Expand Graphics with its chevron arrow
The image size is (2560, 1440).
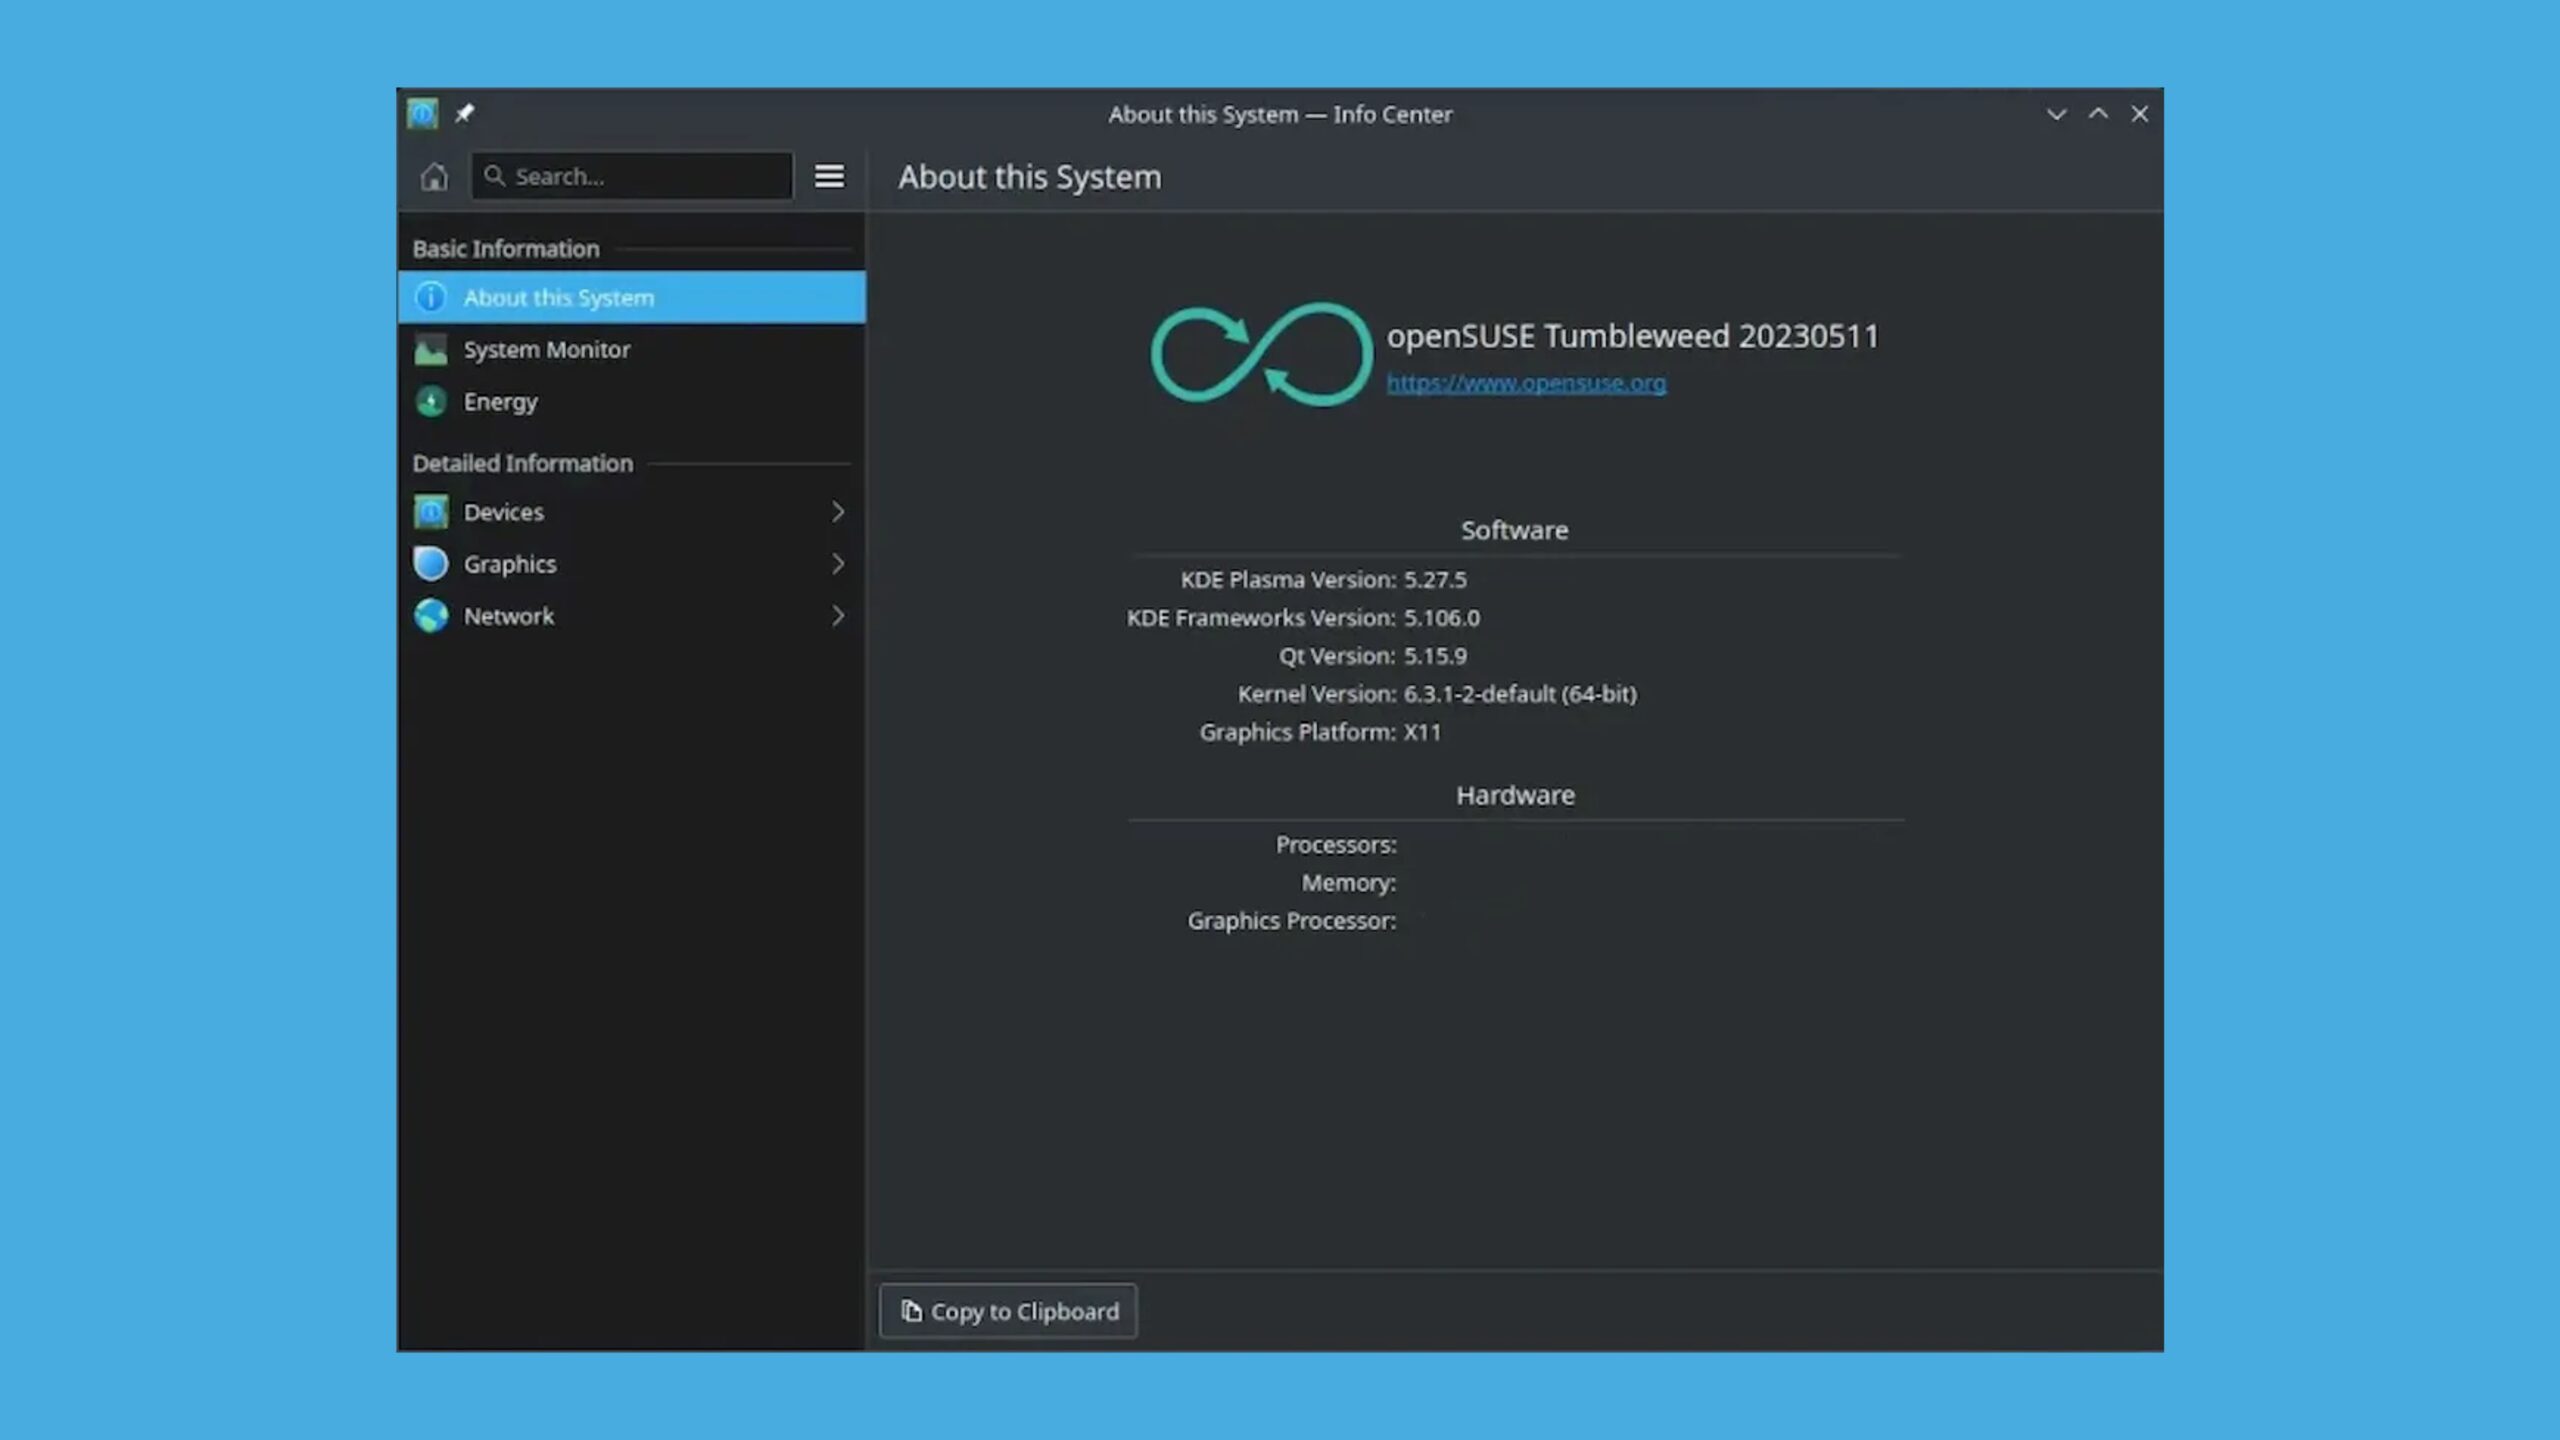[838, 564]
